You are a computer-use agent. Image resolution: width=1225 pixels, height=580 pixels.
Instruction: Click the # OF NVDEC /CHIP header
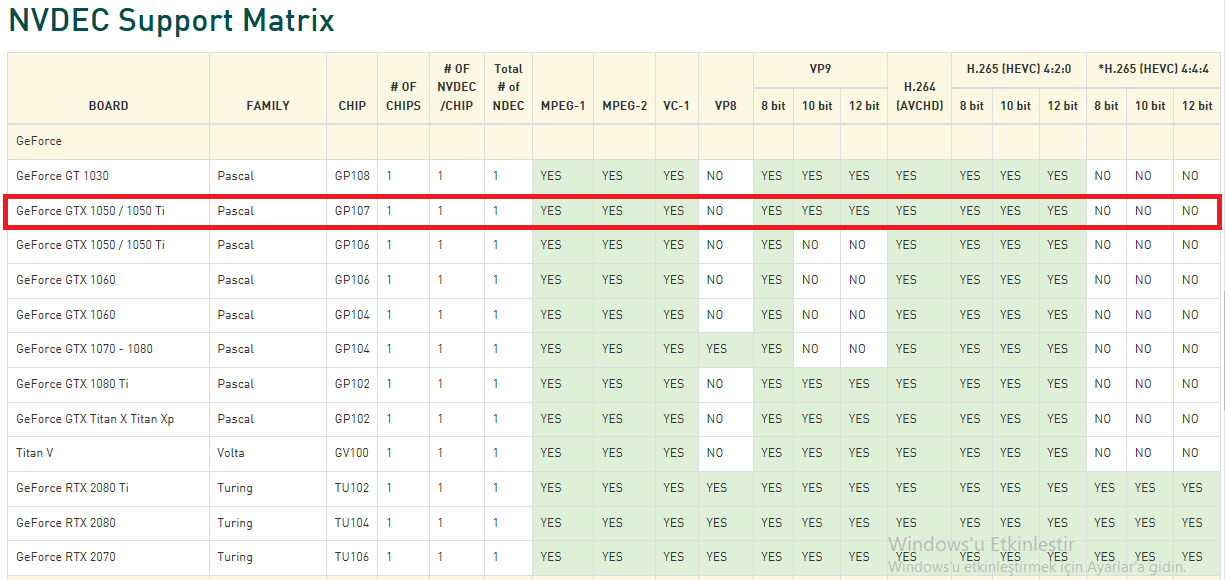[x=457, y=87]
